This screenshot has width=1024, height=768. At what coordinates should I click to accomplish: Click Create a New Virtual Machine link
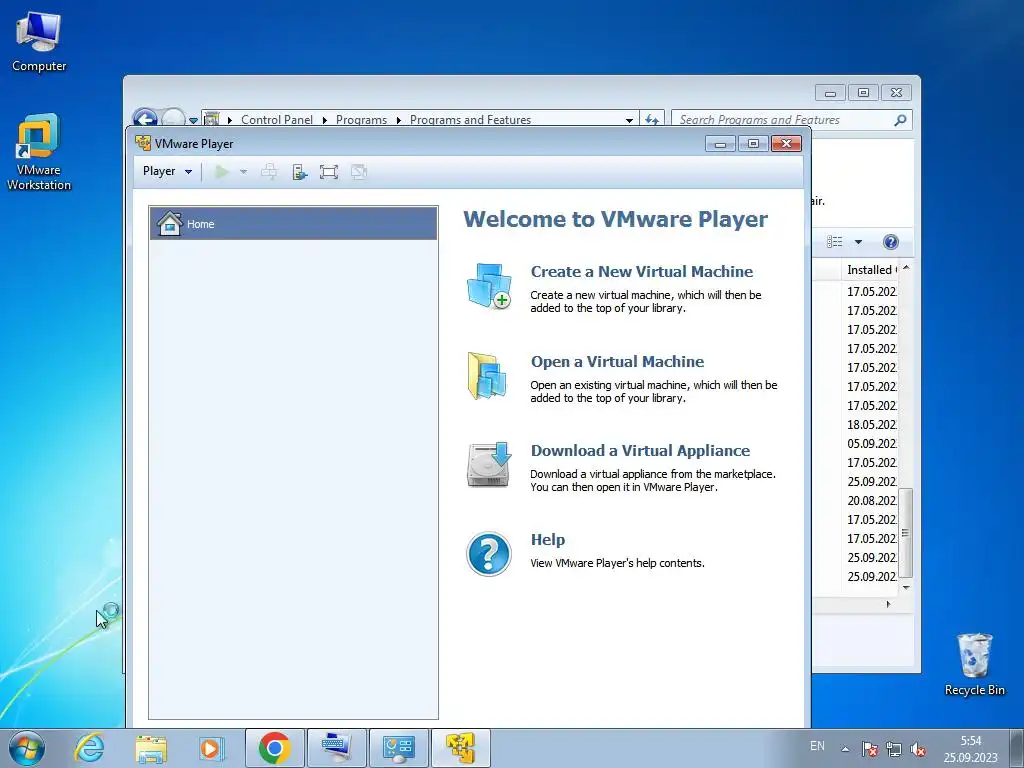pos(641,272)
